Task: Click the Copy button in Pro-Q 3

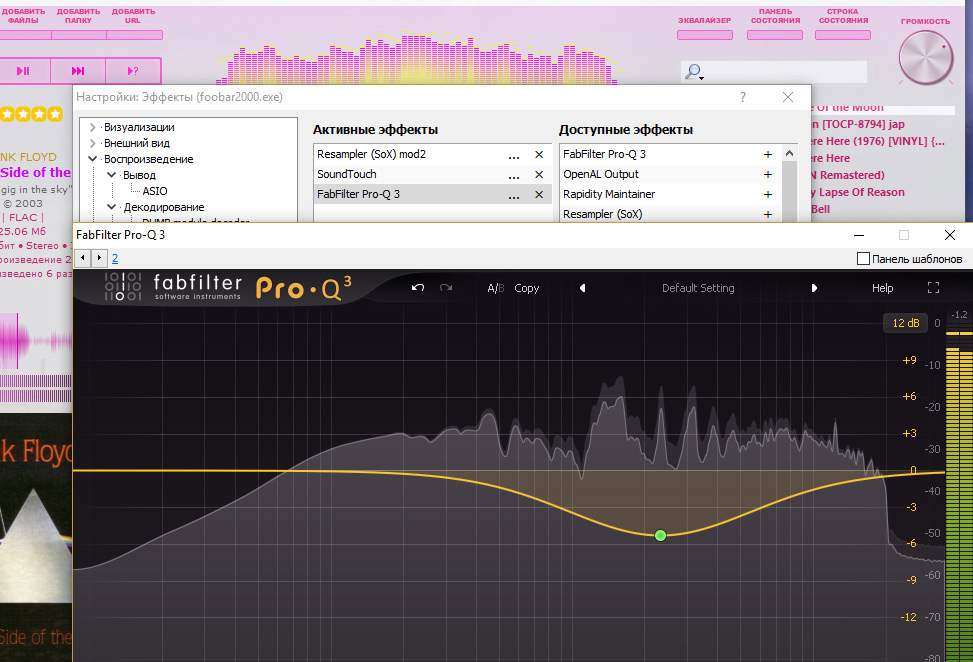Action: point(526,288)
